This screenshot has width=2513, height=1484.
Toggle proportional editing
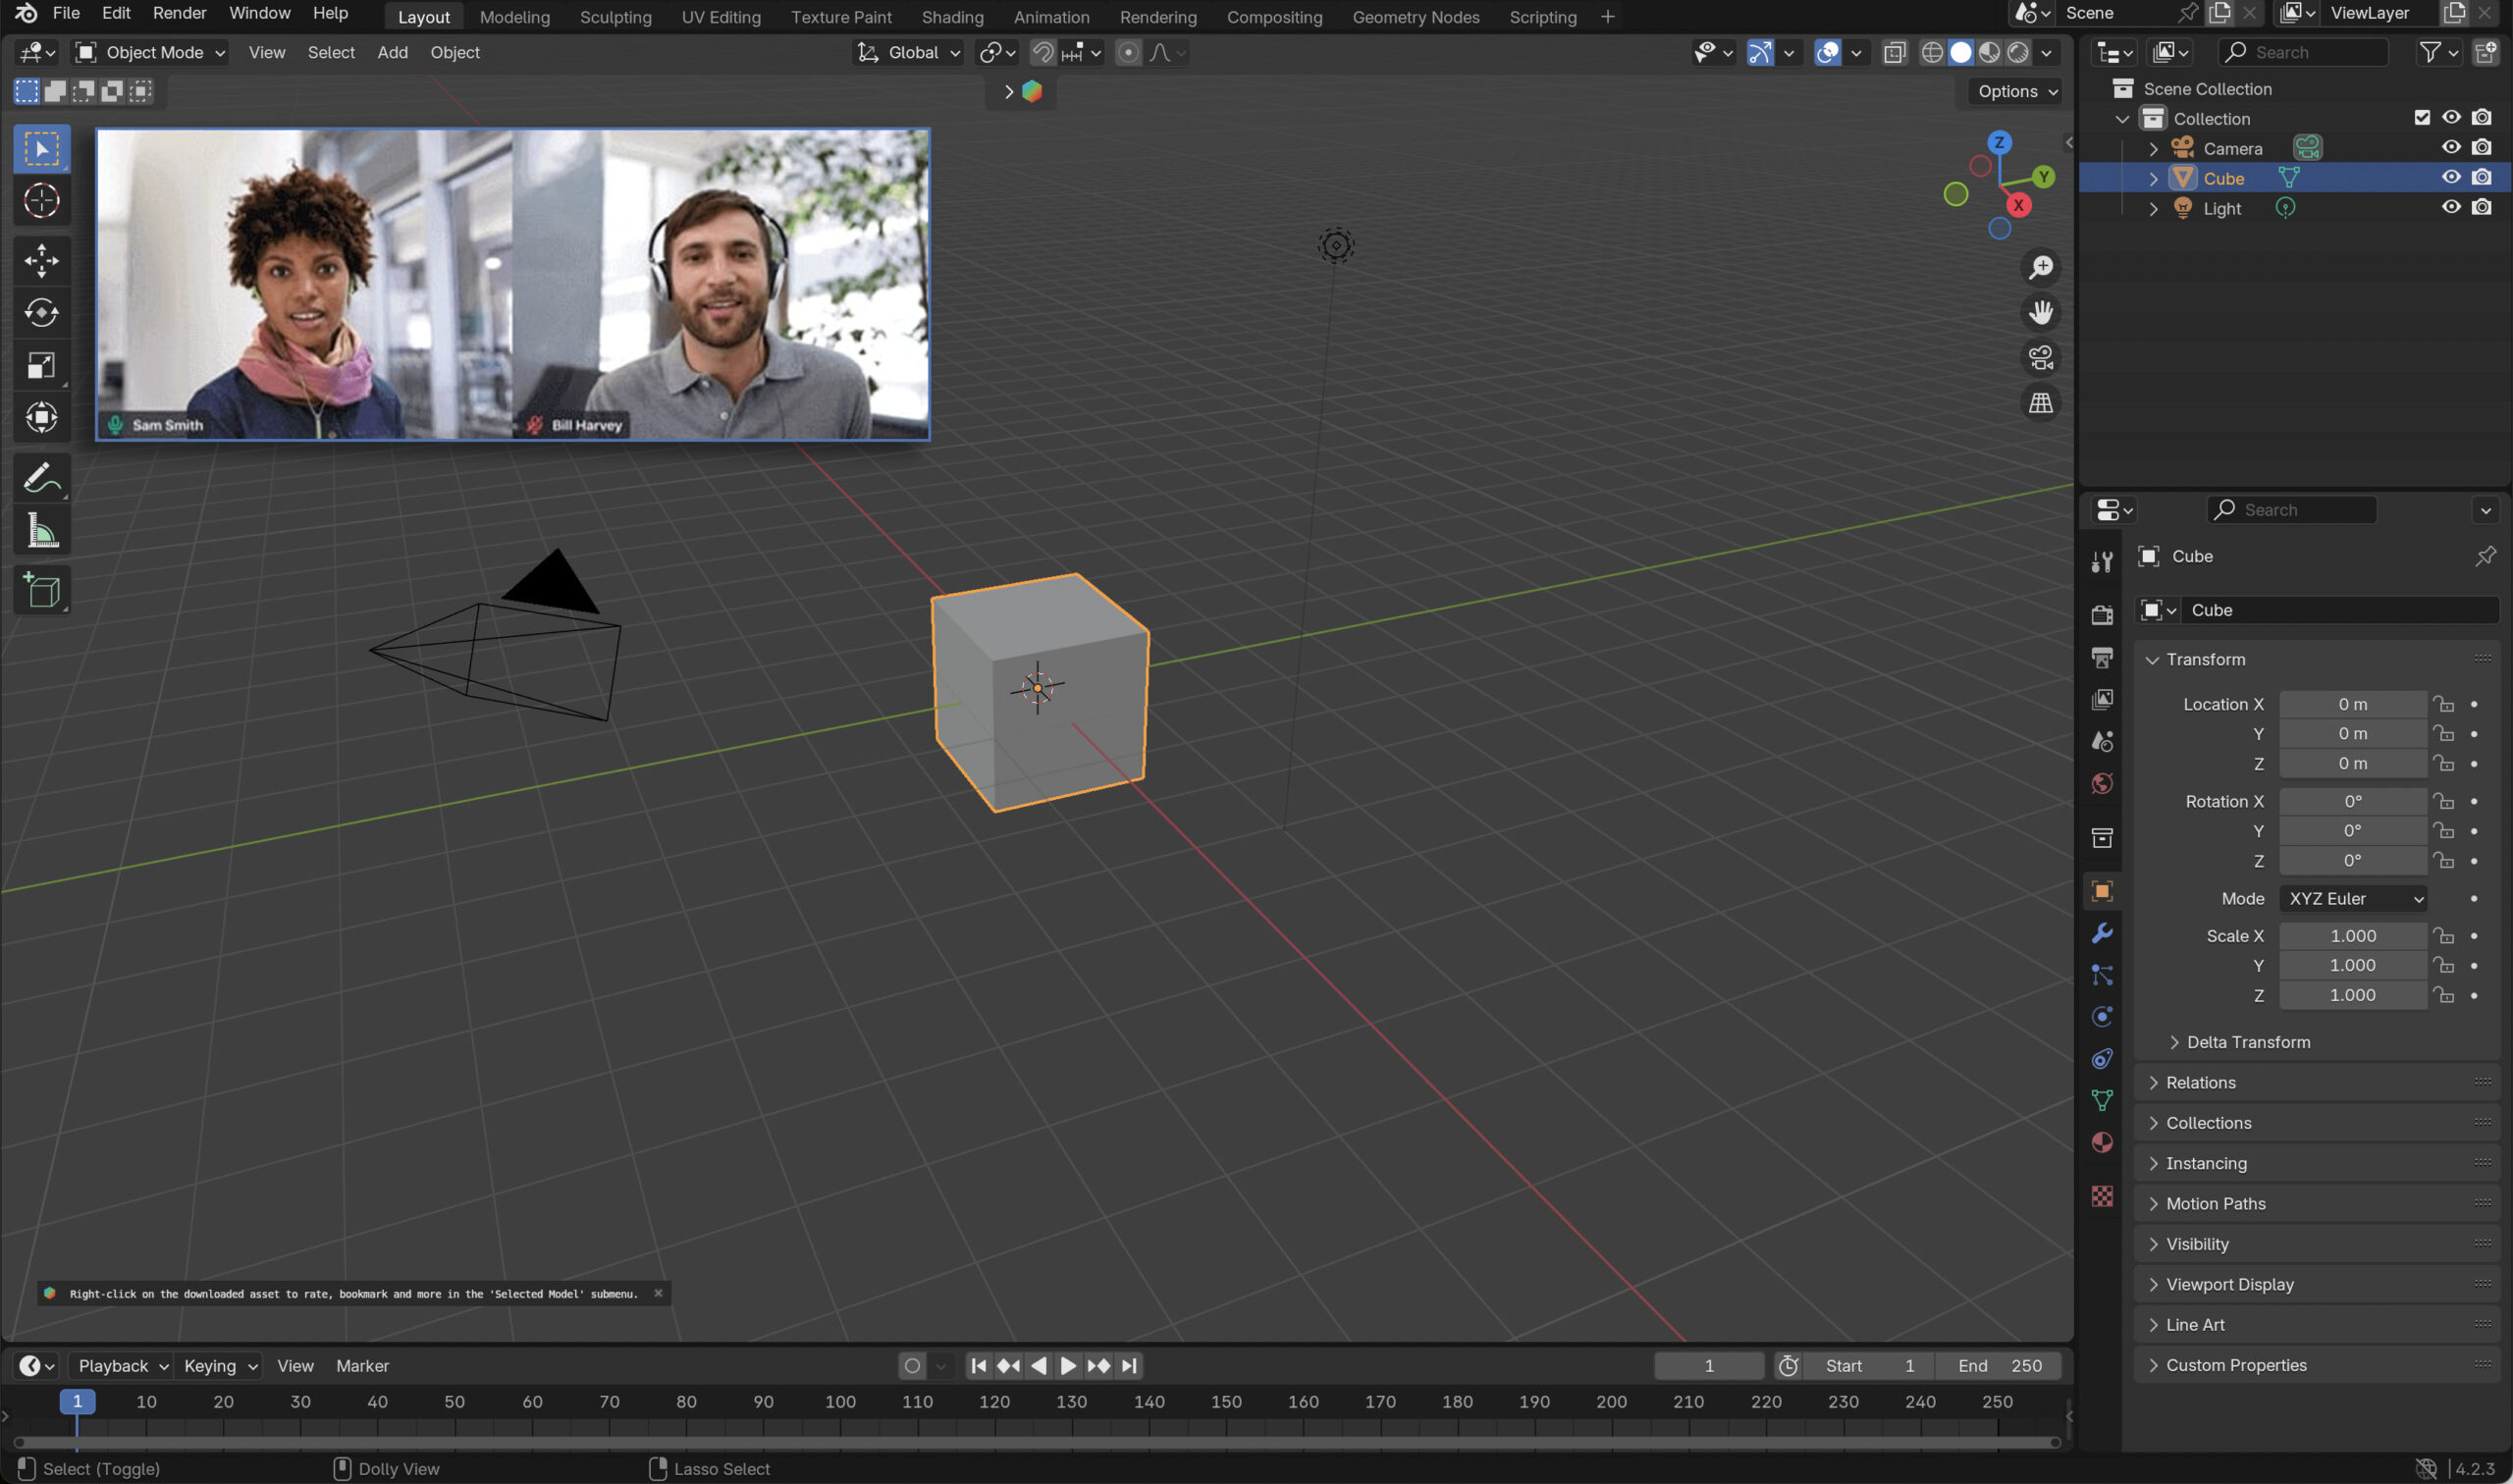click(1128, 52)
